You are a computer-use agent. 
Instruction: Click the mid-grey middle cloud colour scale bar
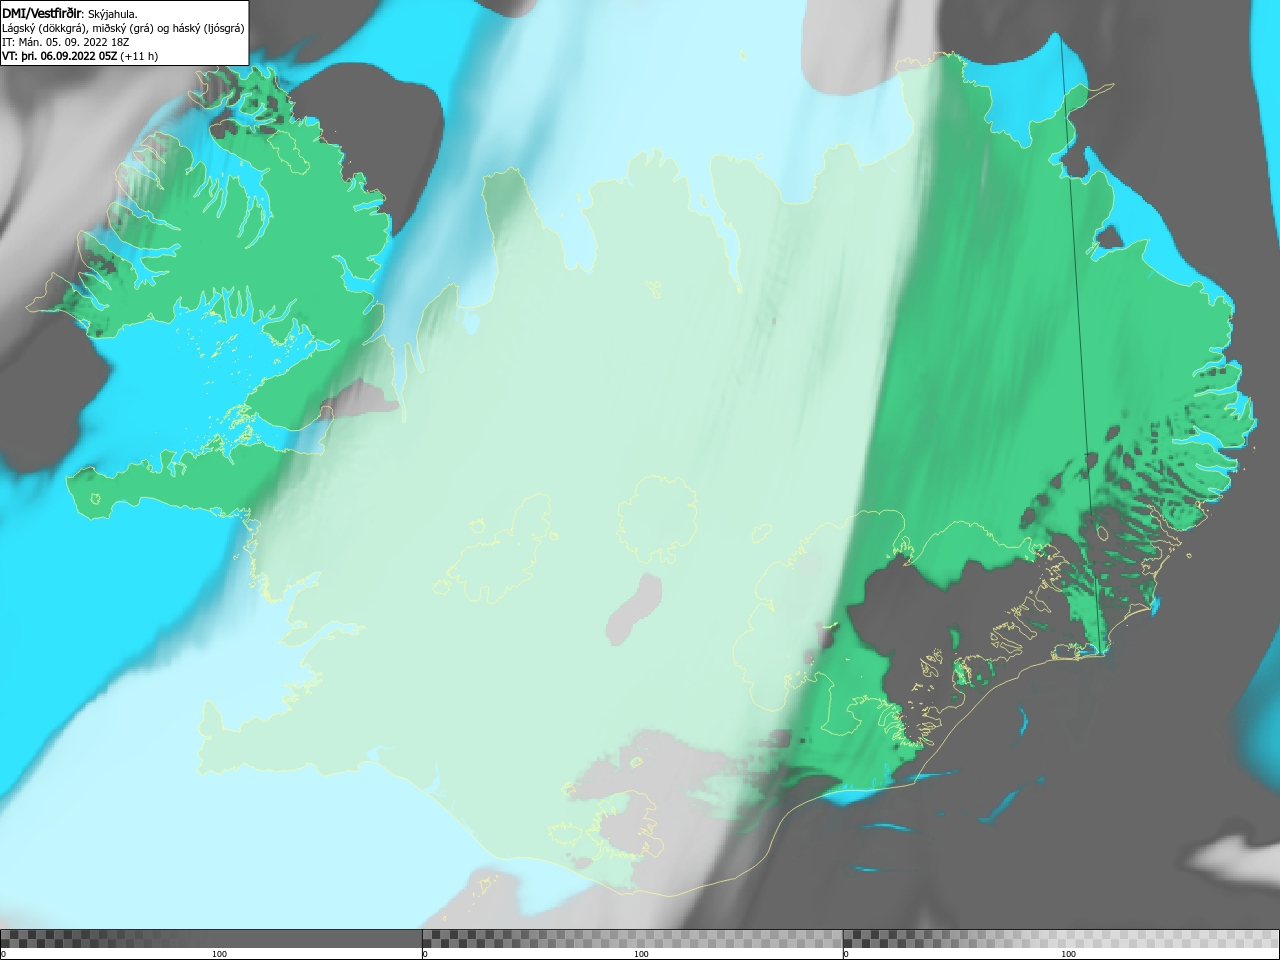click(632, 938)
